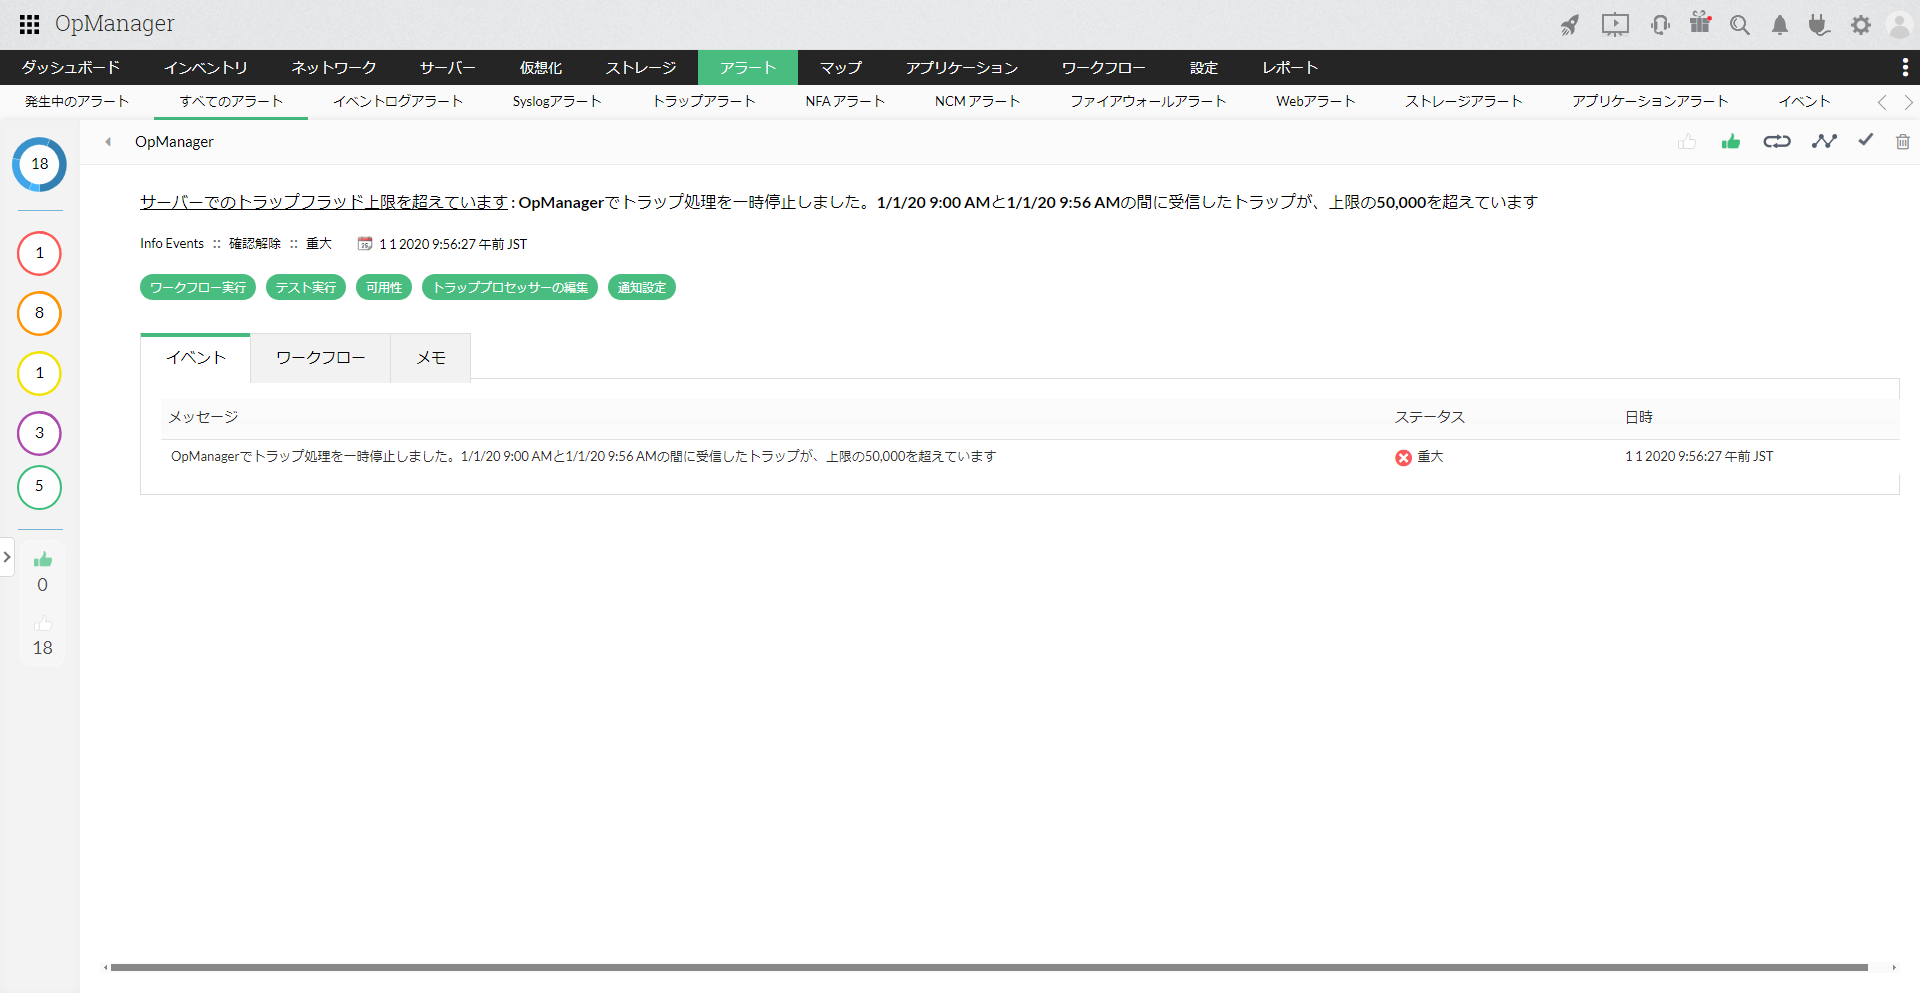This screenshot has width=1920, height=993.
Task: Contact support via the headset icon
Action: point(1660,25)
